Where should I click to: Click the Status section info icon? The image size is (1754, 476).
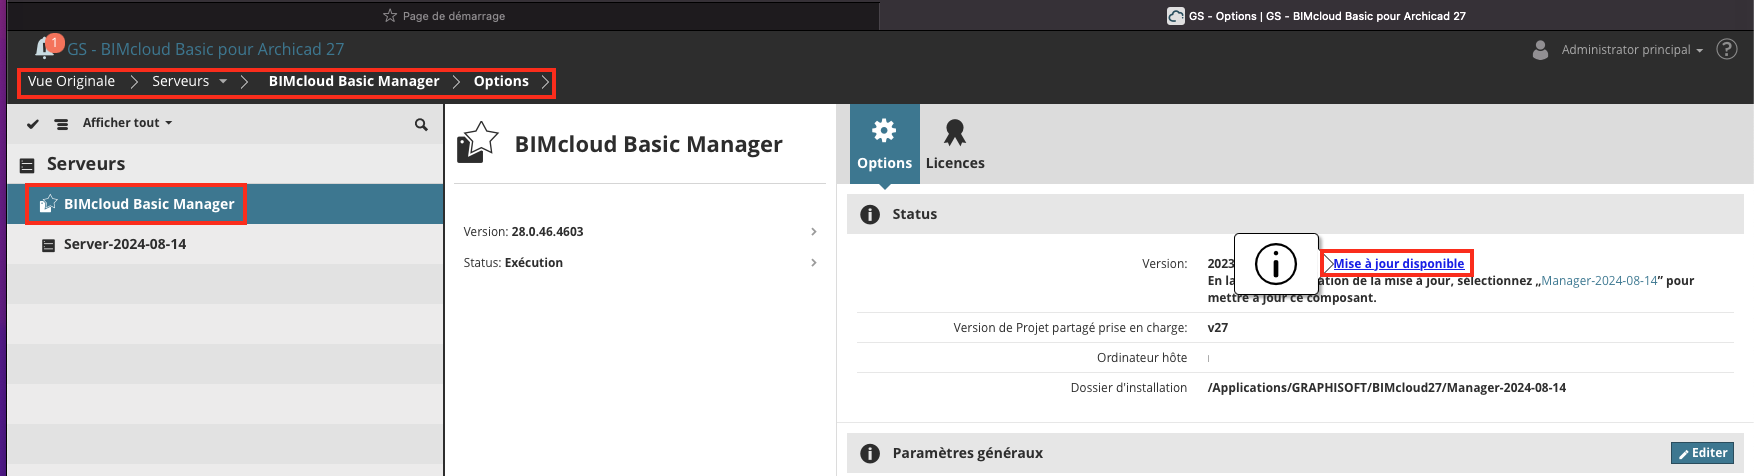[x=870, y=214]
